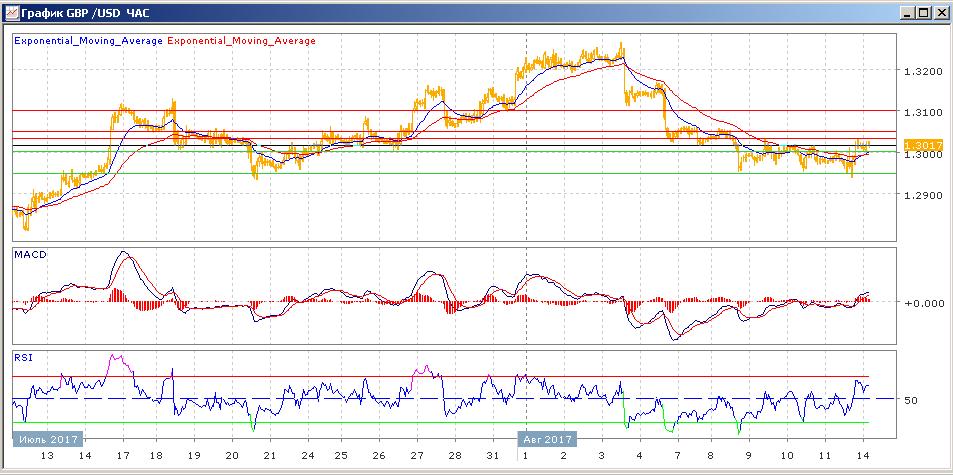Click the chart icon in title bar
The width and height of the screenshot is (953, 475).
point(12,12)
